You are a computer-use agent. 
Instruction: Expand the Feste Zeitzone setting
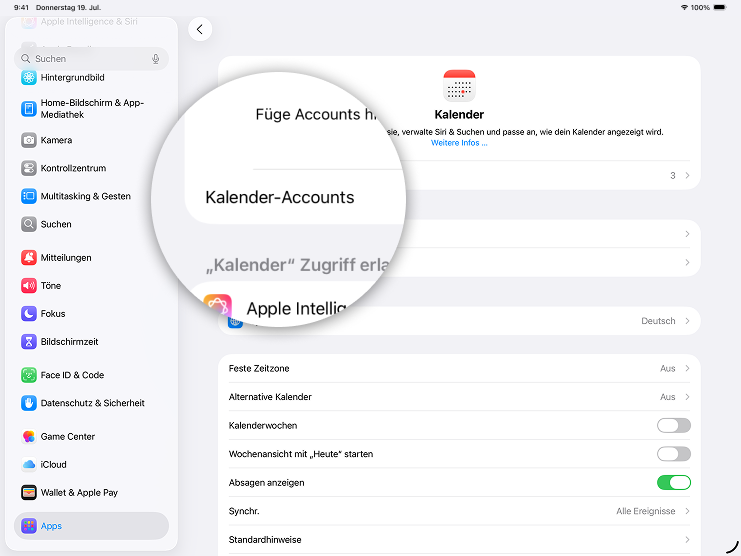click(459, 368)
